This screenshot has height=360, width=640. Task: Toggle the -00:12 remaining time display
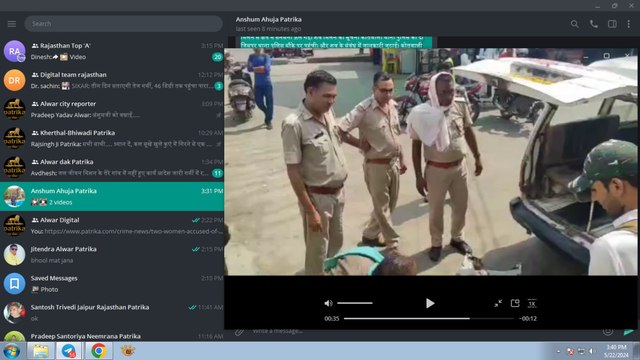coord(528,319)
